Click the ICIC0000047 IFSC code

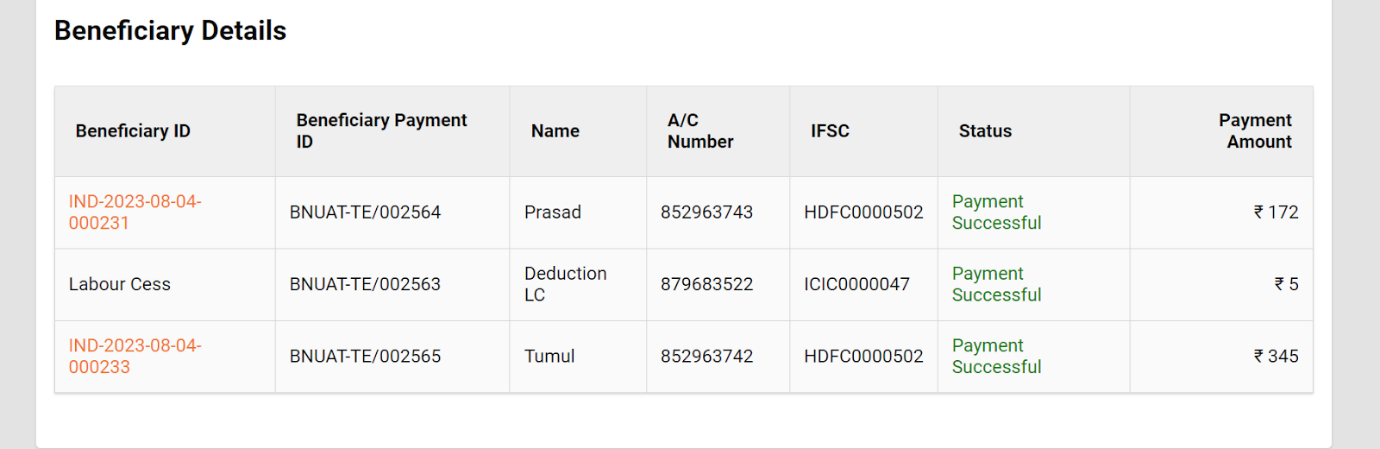[857, 284]
